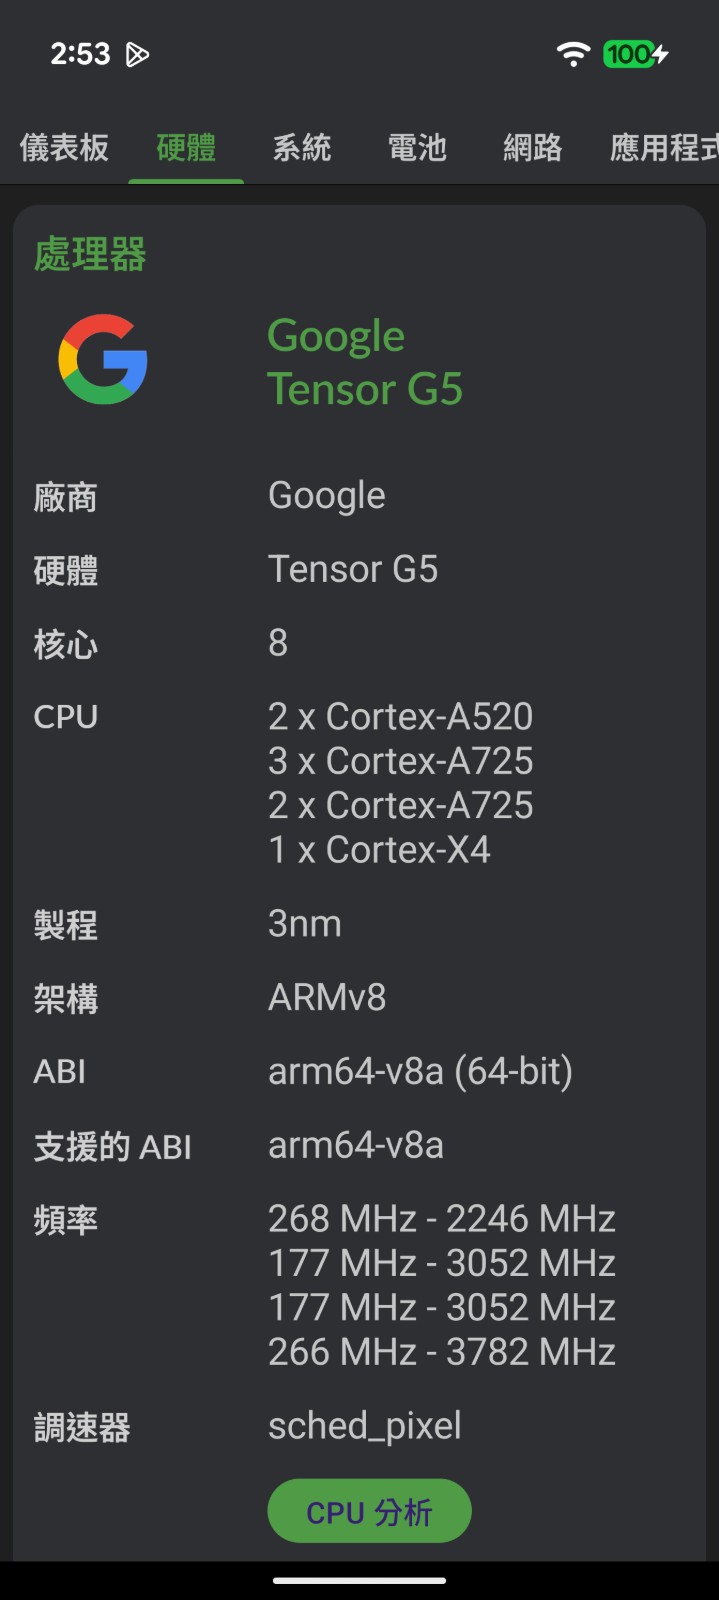Switch to the 應用程式 tab

[663, 148]
